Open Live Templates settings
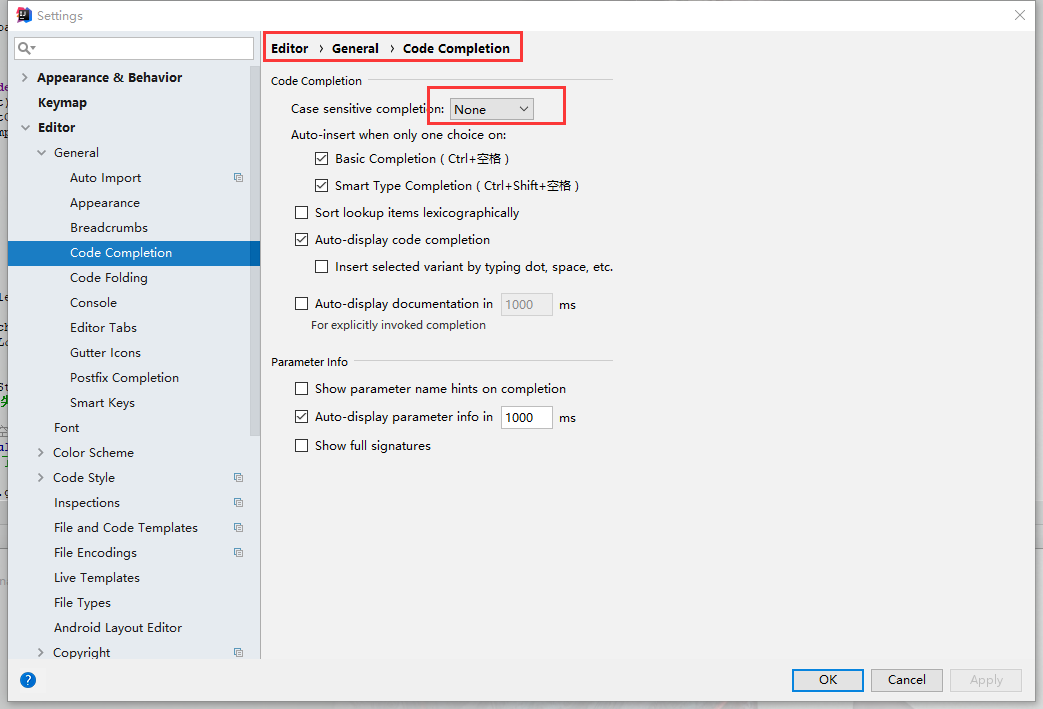Viewport: 1043px width, 709px height. pos(97,578)
